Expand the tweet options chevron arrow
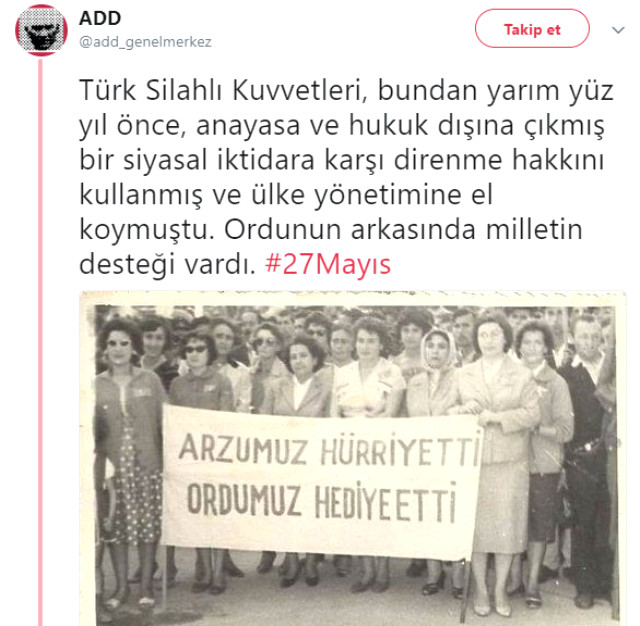This screenshot has height=626, width=640. (618, 30)
